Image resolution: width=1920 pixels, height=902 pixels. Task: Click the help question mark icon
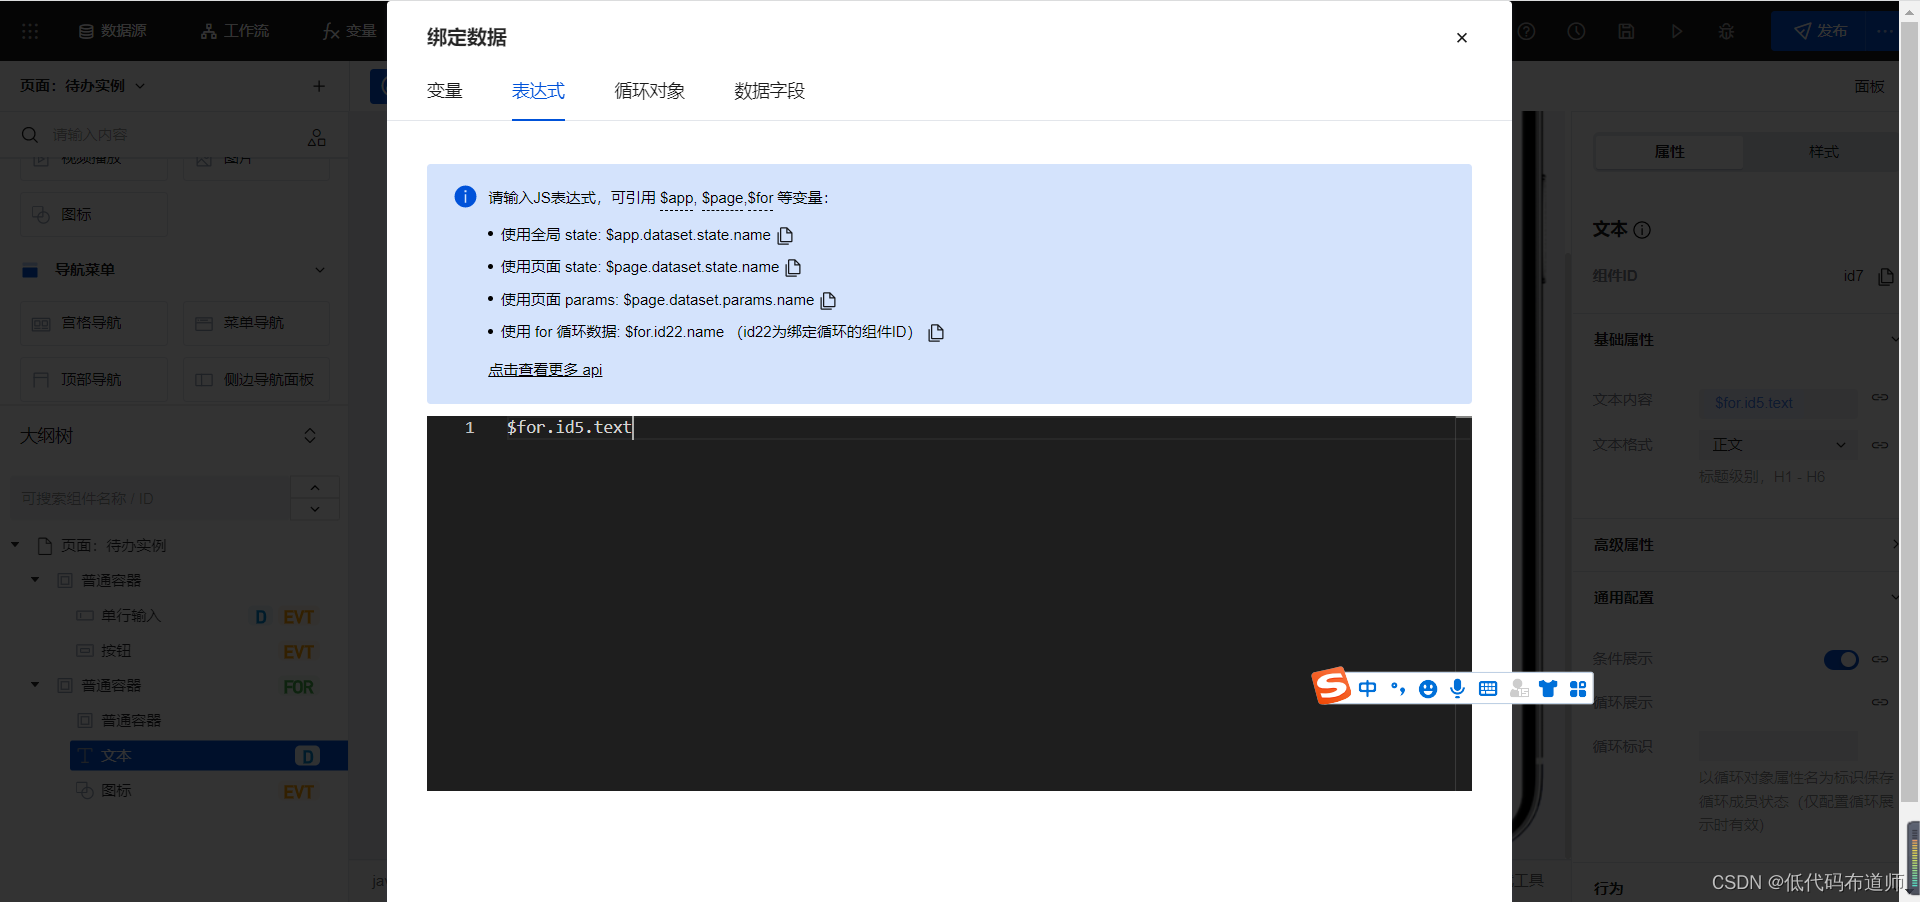point(1526,31)
